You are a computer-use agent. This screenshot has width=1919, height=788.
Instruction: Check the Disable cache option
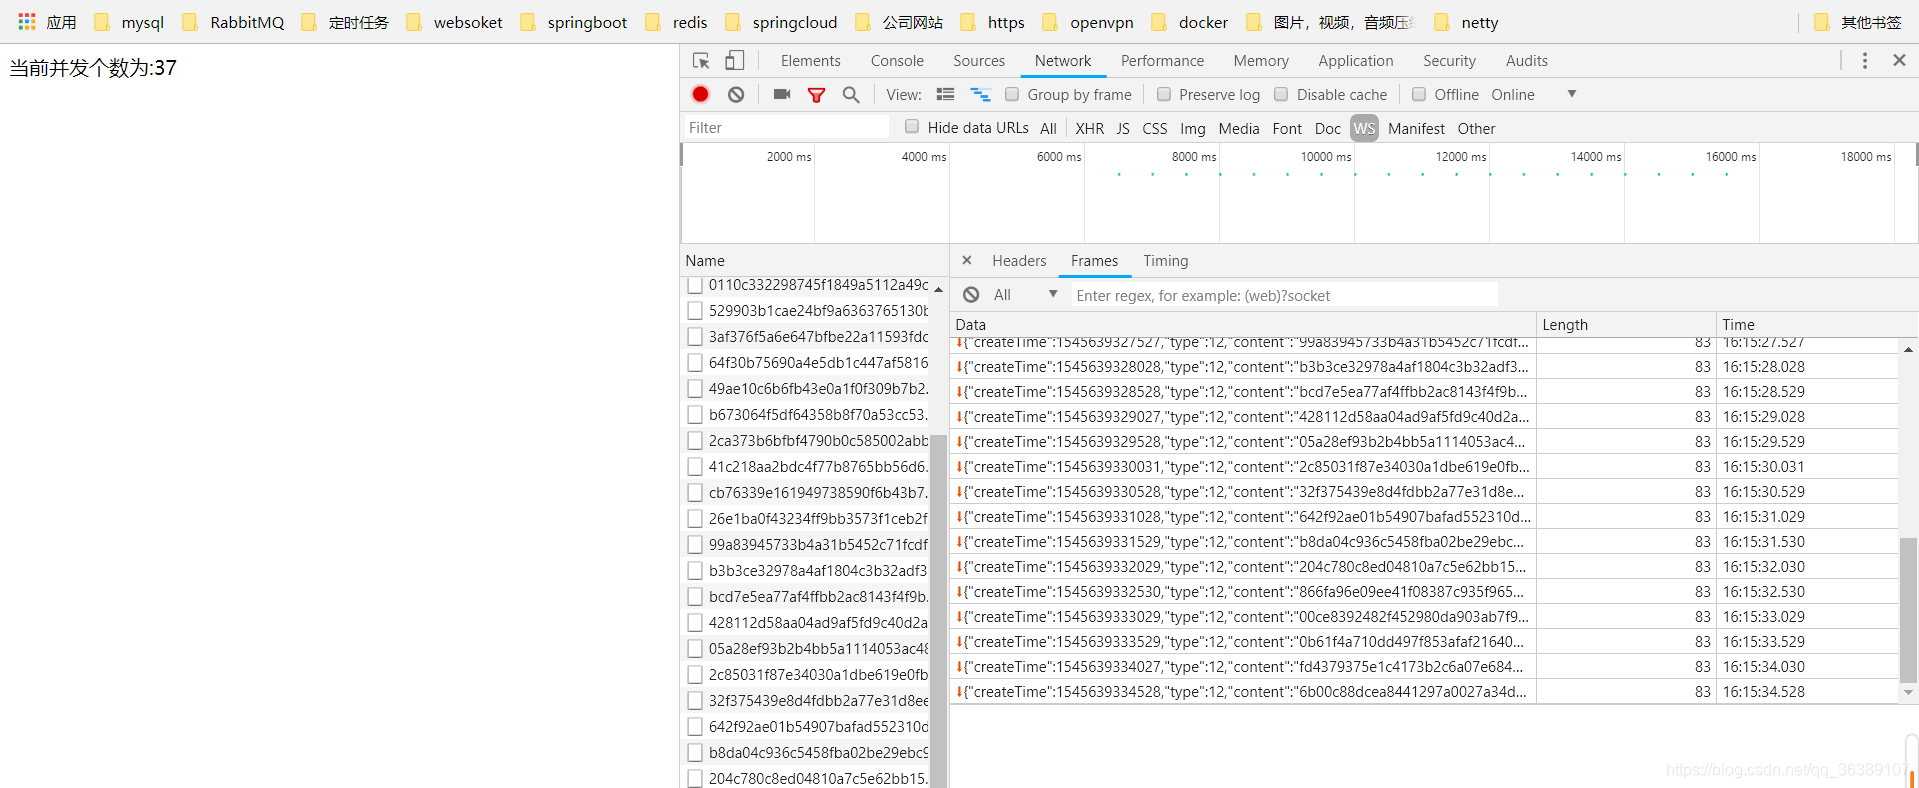coord(1281,94)
